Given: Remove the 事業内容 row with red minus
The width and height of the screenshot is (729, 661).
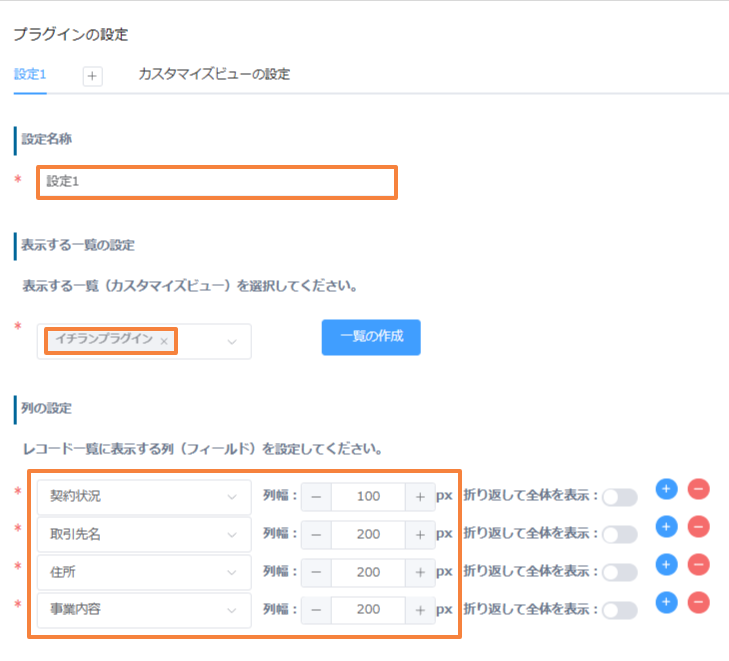Looking at the screenshot, I should 698,602.
